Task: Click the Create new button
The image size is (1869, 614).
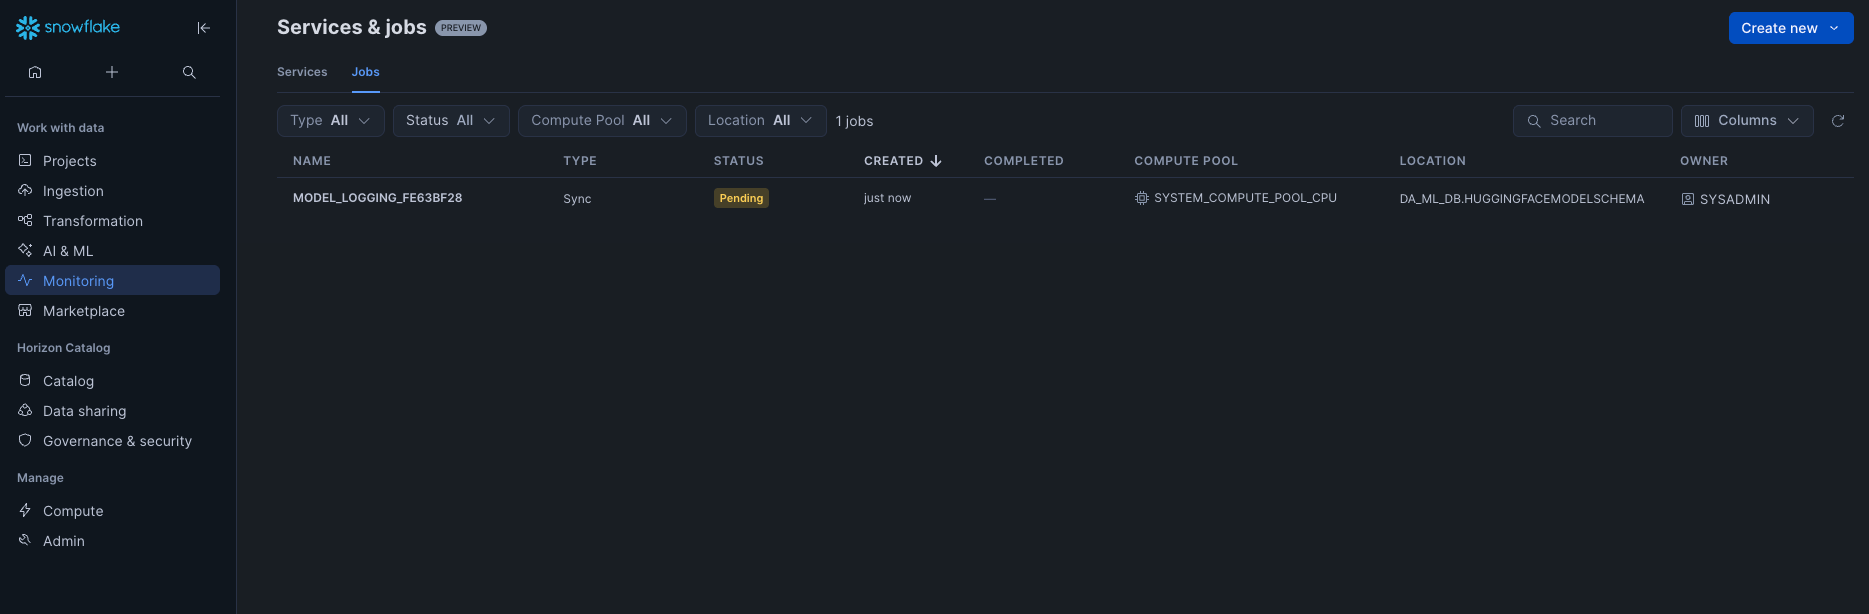Action: point(1790,28)
